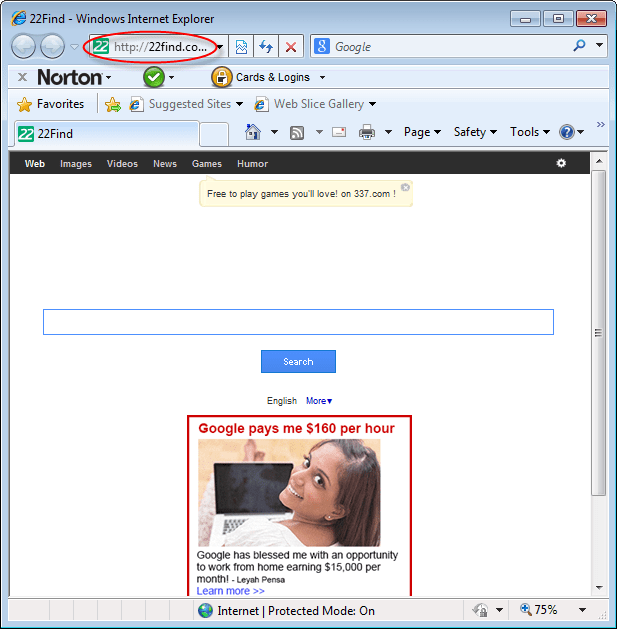Image resolution: width=617 pixels, height=629 pixels.
Task: Open the recent pages dropdown beside Forward
Action: click(74, 47)
